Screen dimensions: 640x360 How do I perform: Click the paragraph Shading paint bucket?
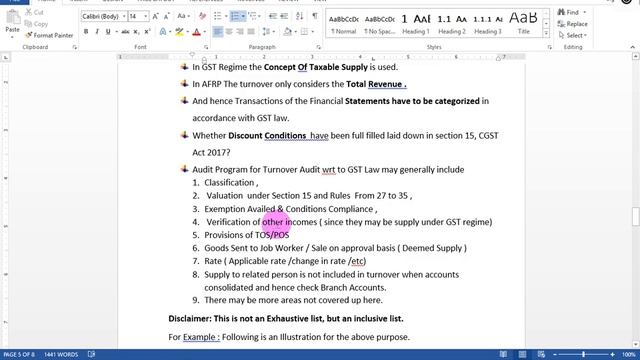click(287, 32)
